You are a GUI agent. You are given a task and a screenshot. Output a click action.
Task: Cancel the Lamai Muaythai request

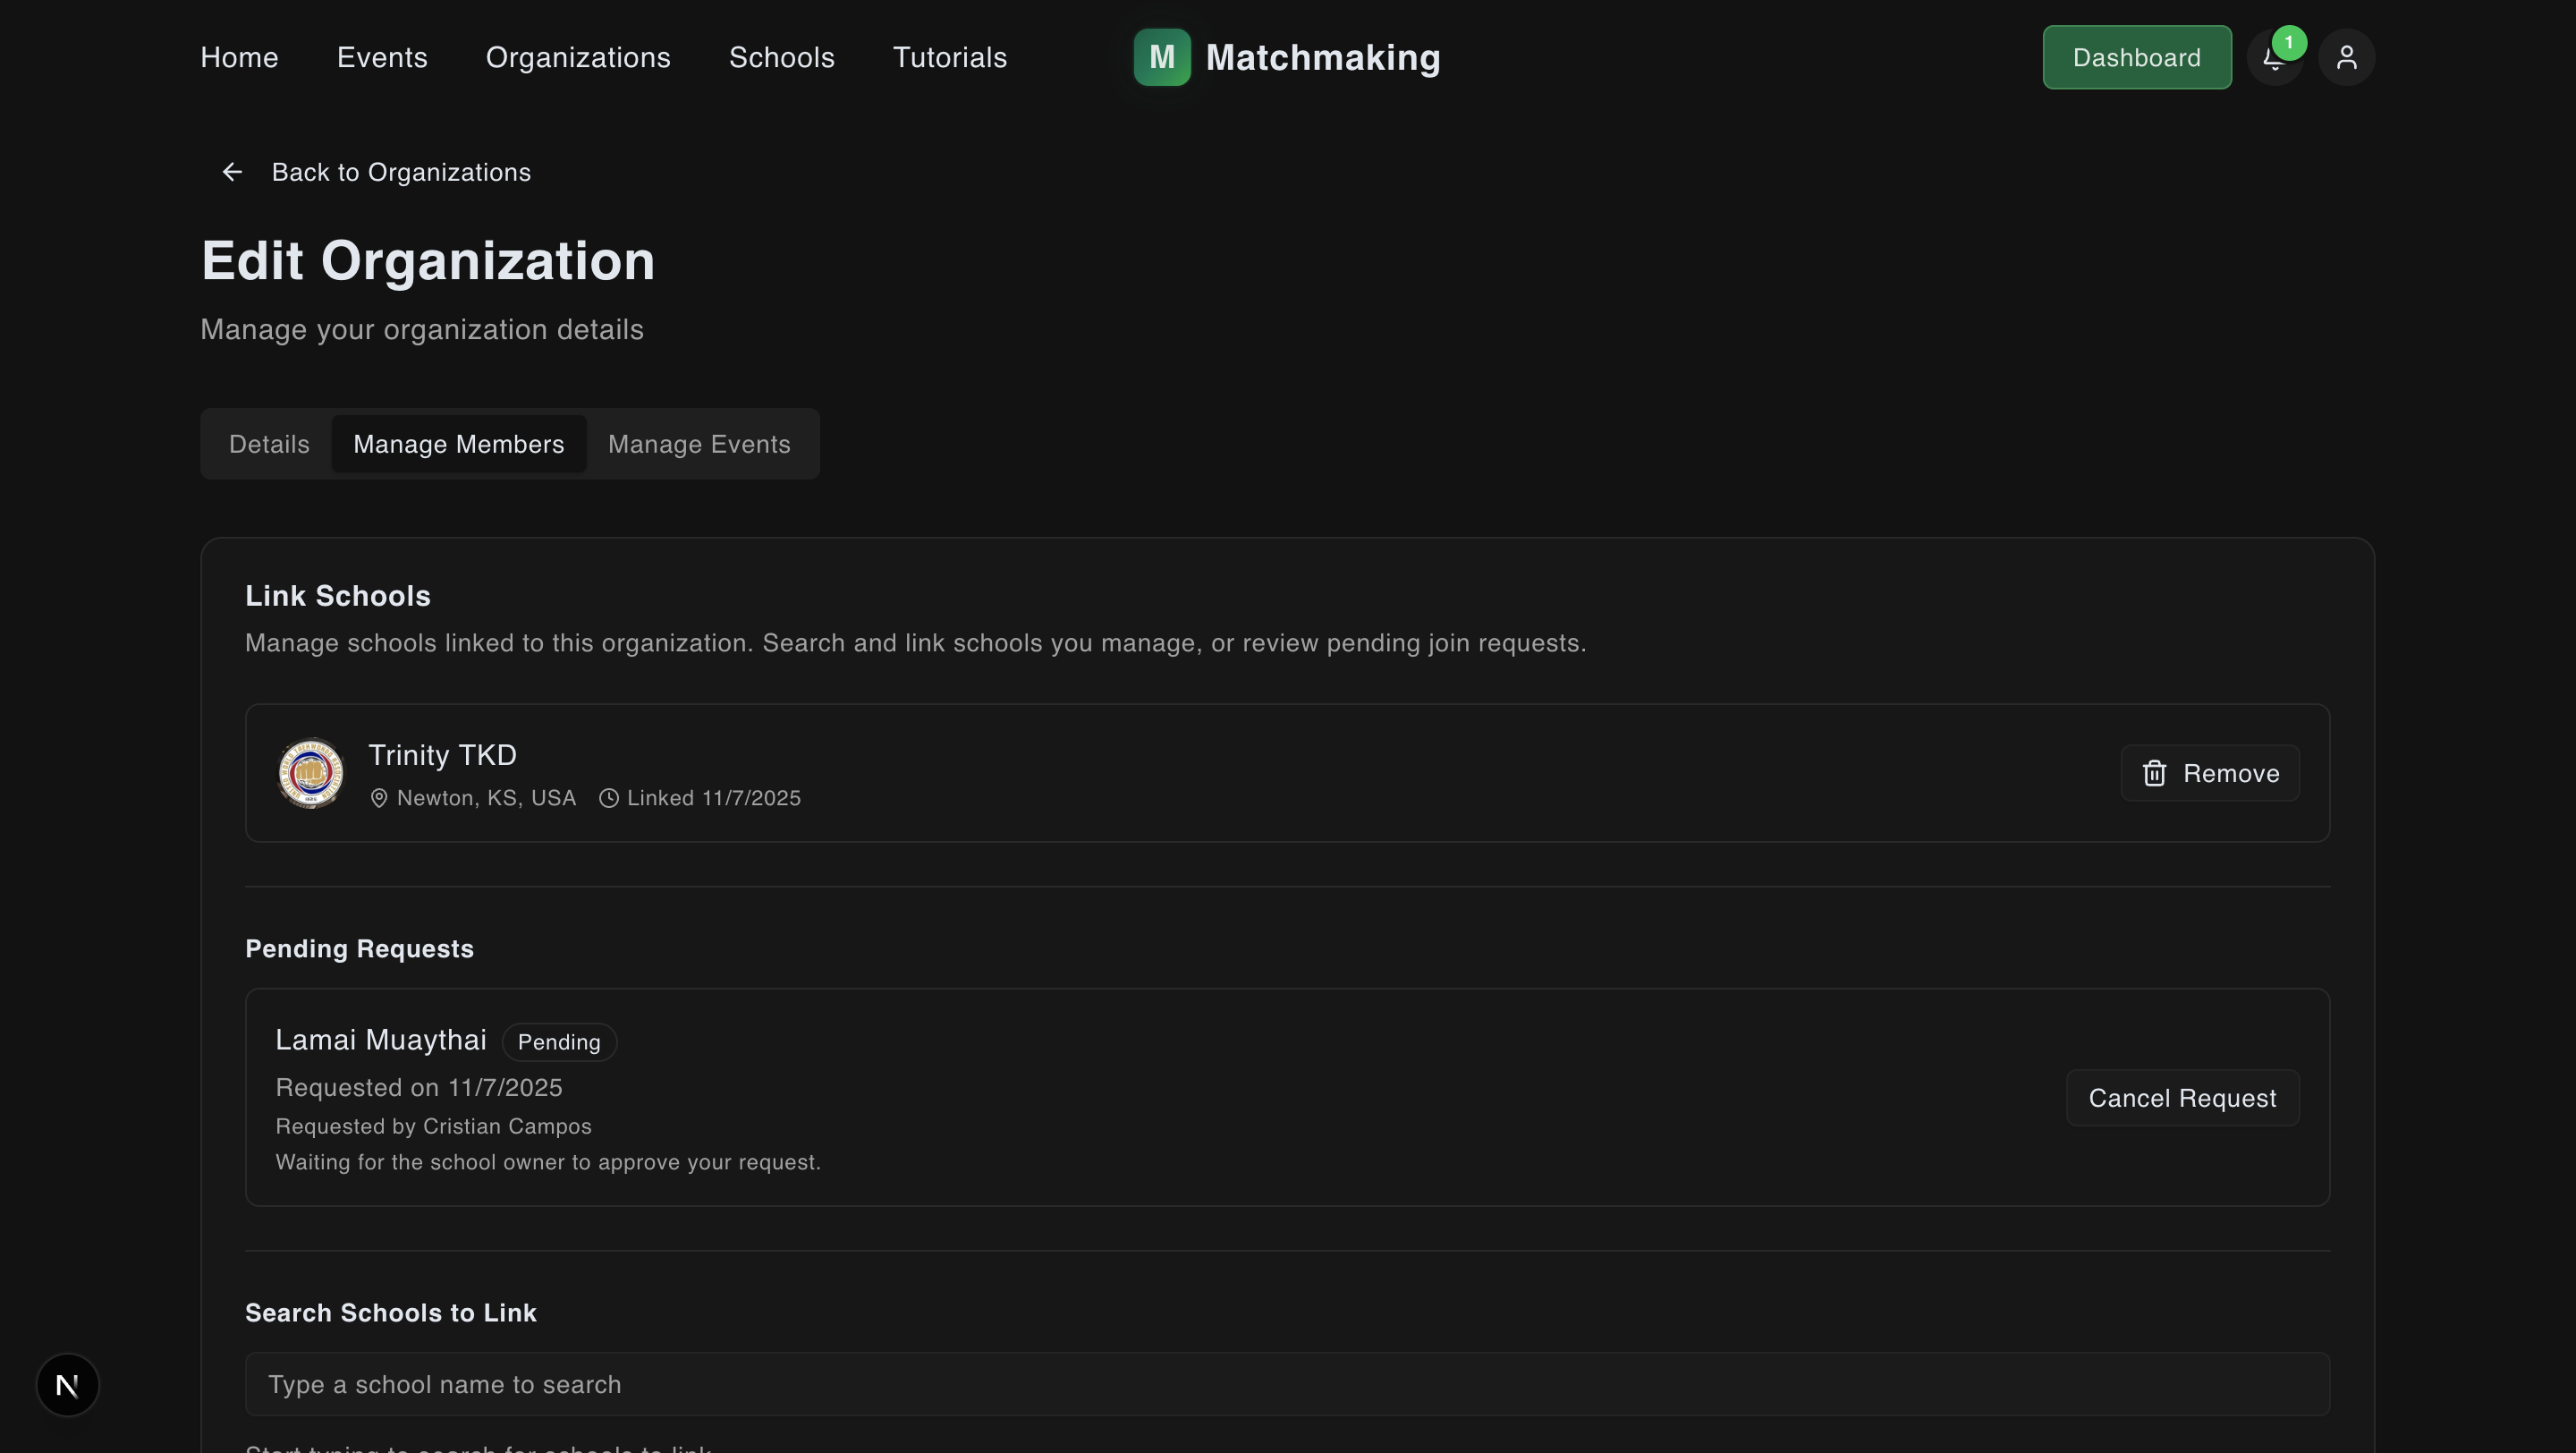pos(2182,1098)
